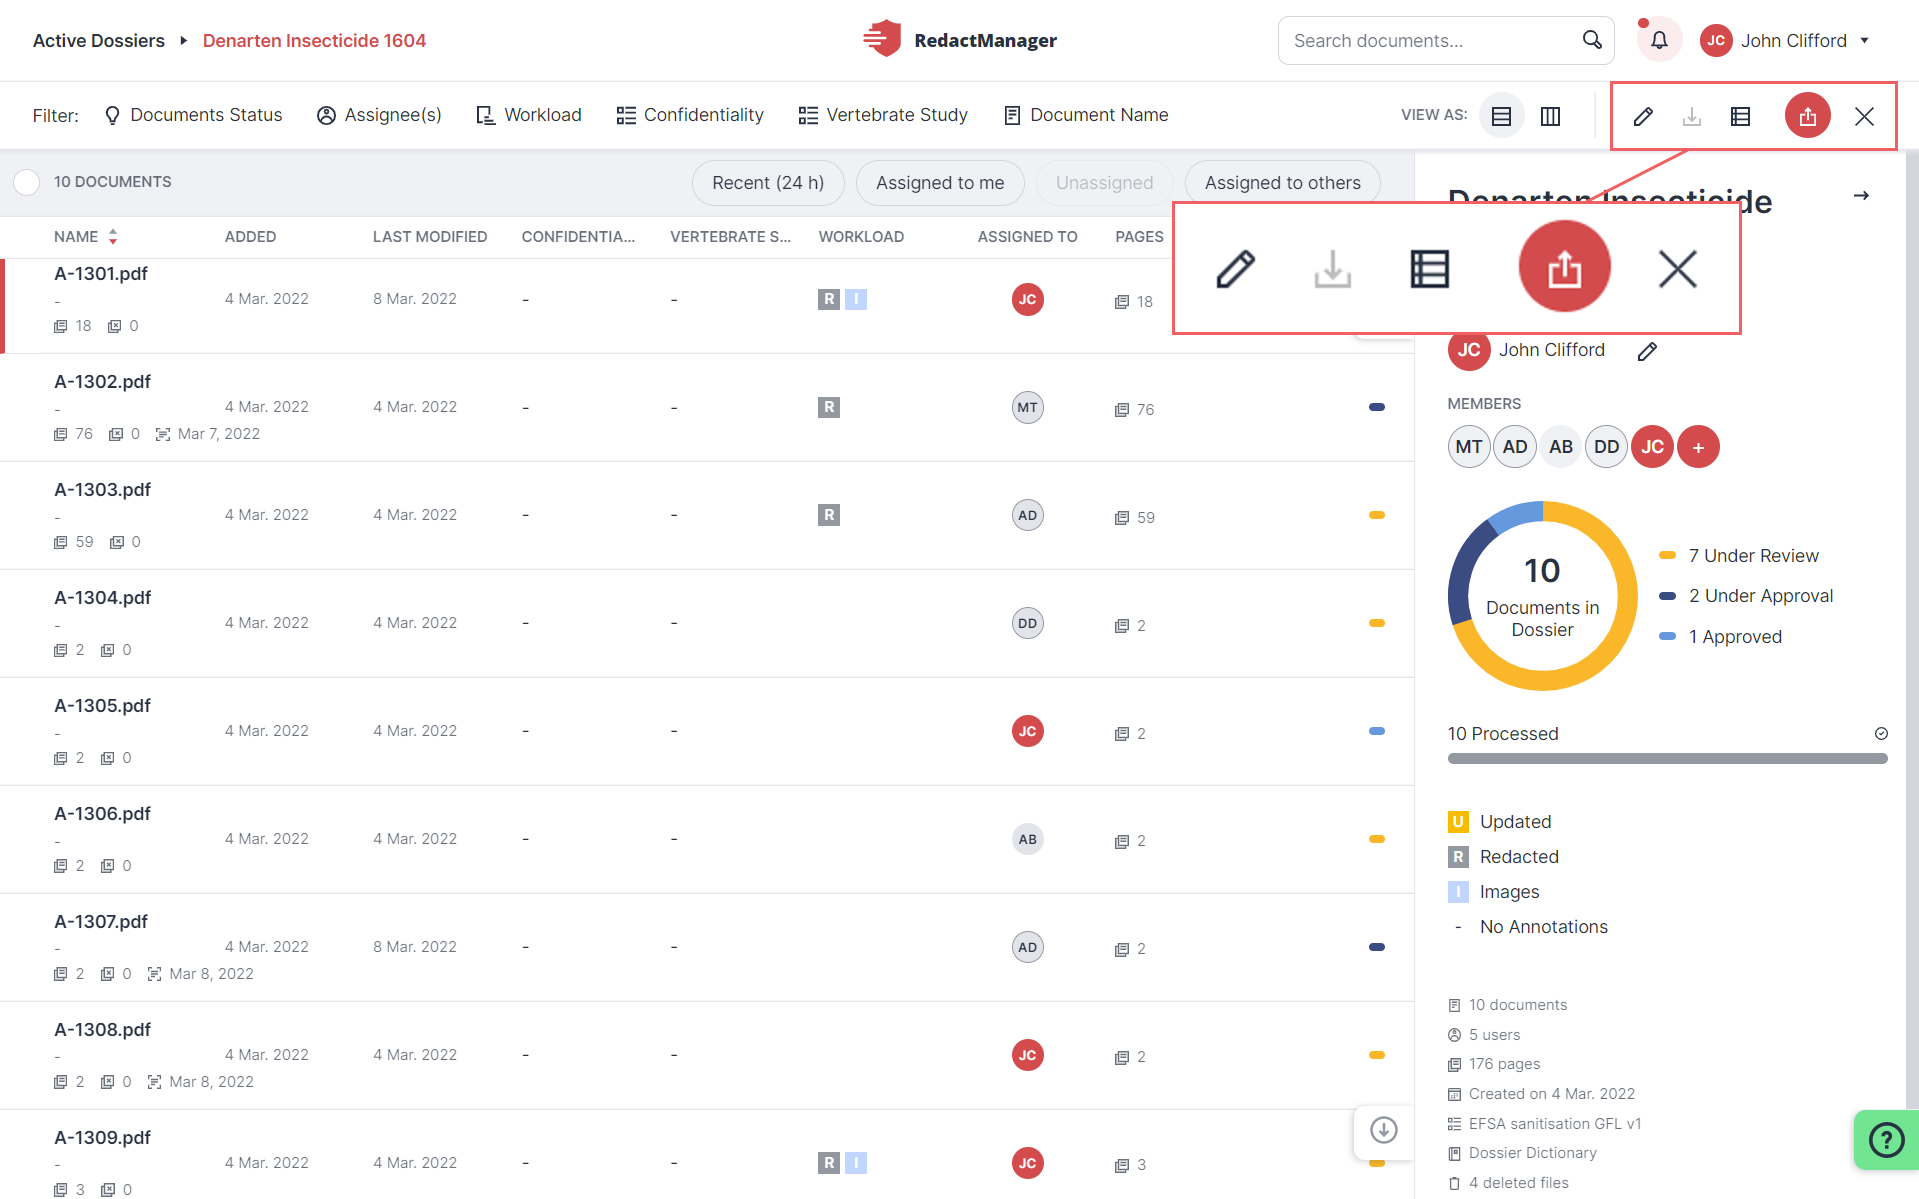Open document A-1307.pdf
1919x1199 pixels.
101,922
